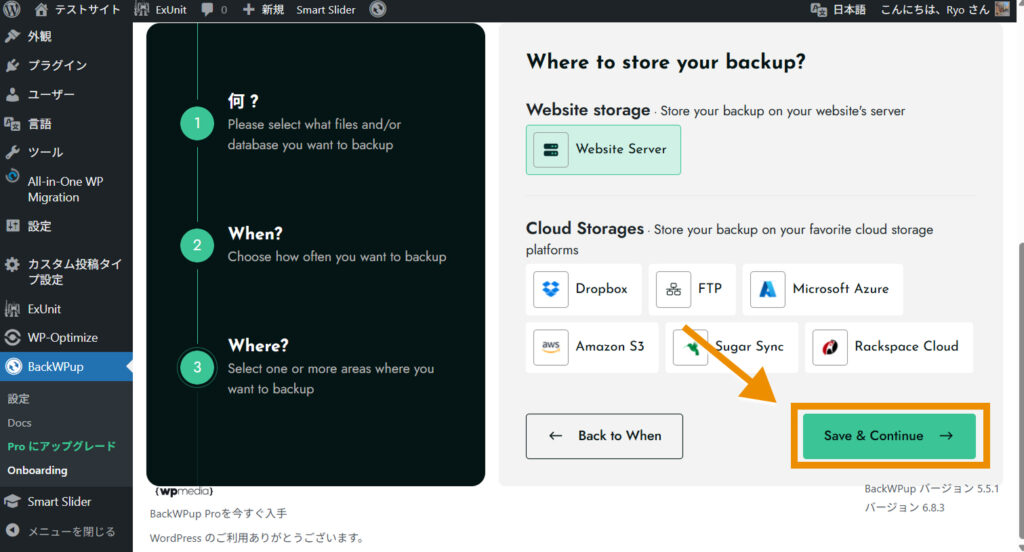Click step 1 circle in onboarding
The height and width of the screenshot is (552, 1024).
pos(197,124)
